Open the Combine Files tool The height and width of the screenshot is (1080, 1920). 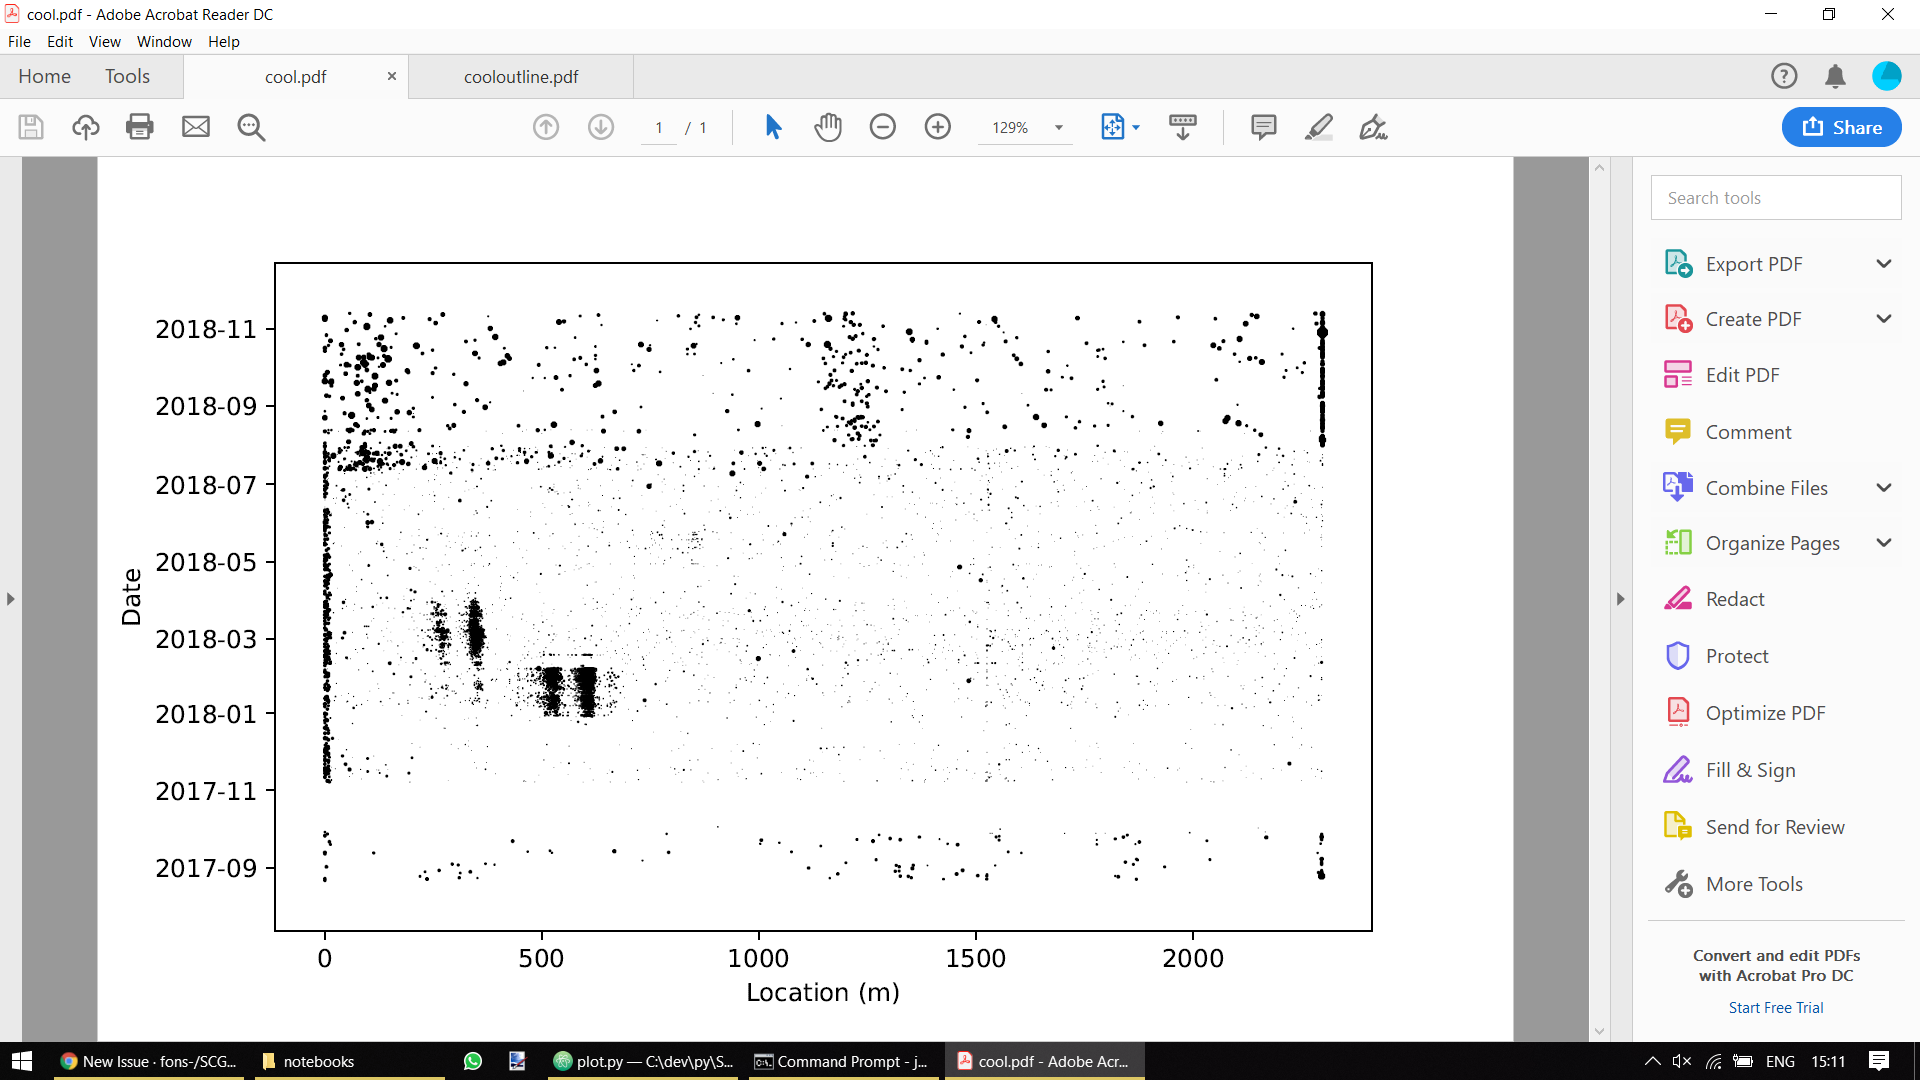tap(1765, 487)
